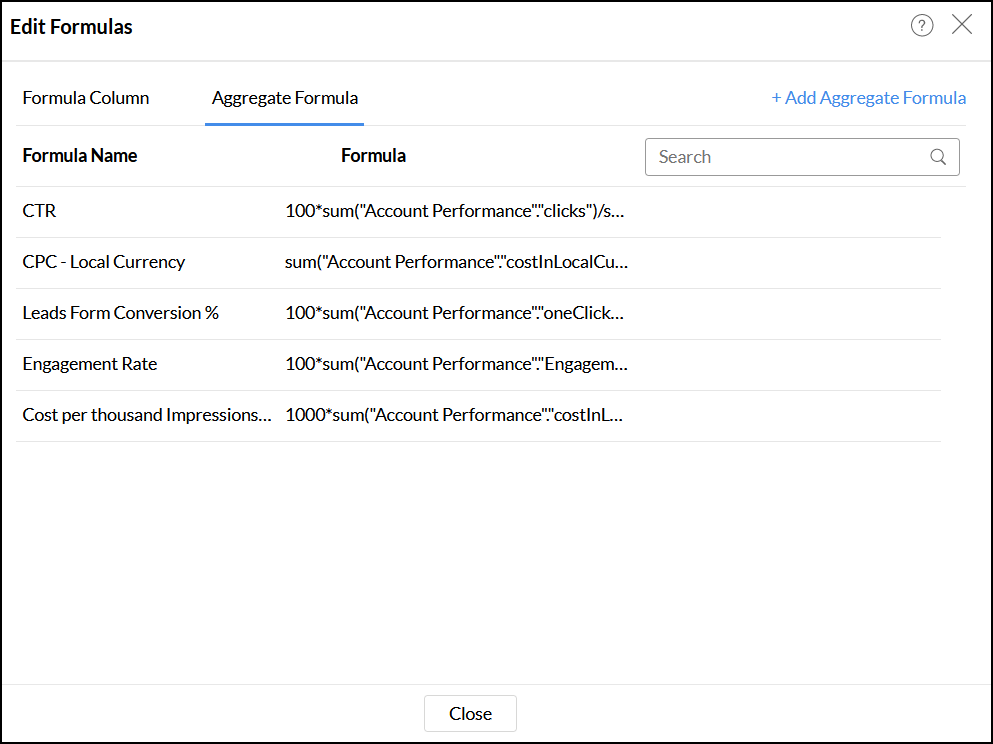Choose the Engagement Rate formula entry
The width and height of the screenshot is (993, 744).
coord(90,364)
